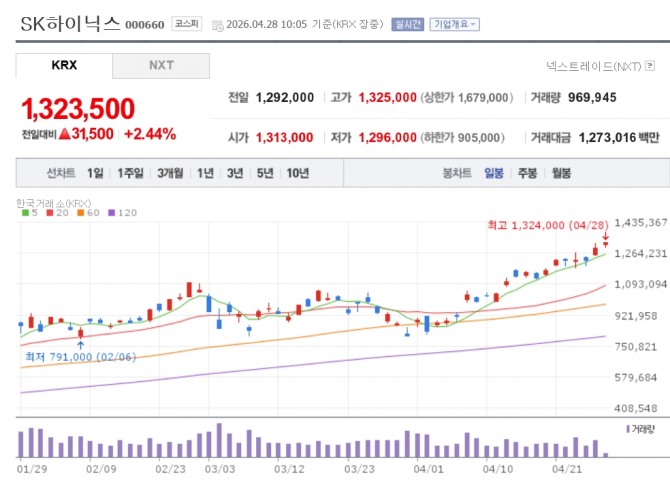Click the 거래량 value 969,945

point(592,97)
